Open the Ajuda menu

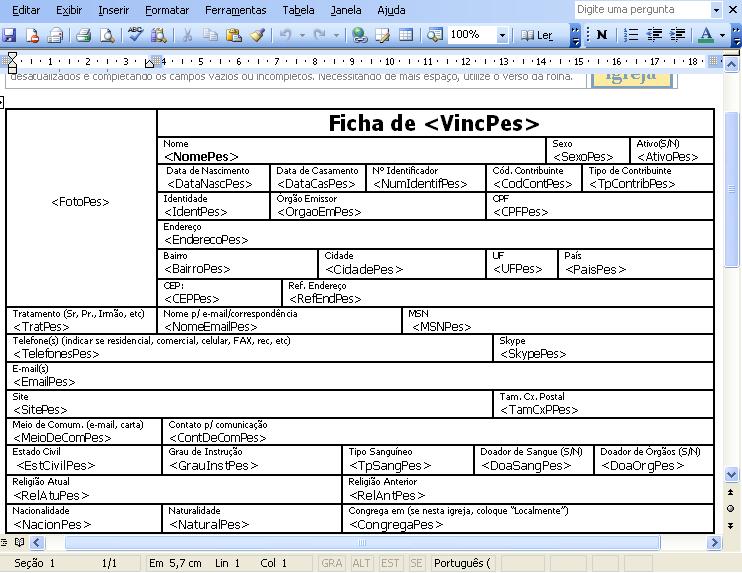click(x=391, y=10)
